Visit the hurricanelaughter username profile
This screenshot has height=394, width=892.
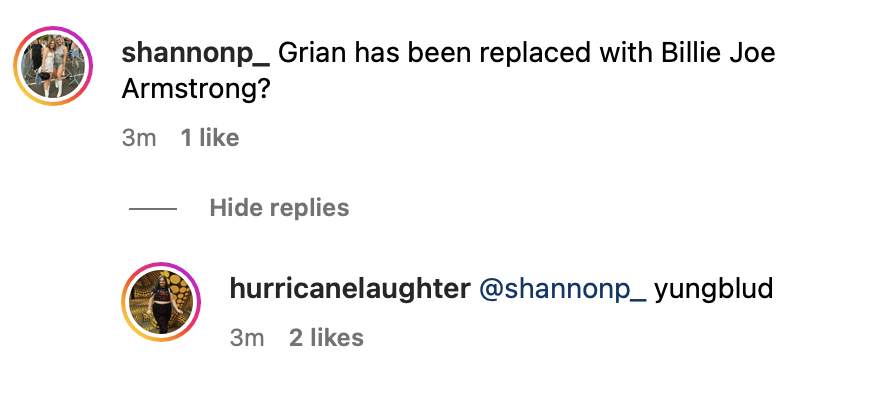pos(350,289)
